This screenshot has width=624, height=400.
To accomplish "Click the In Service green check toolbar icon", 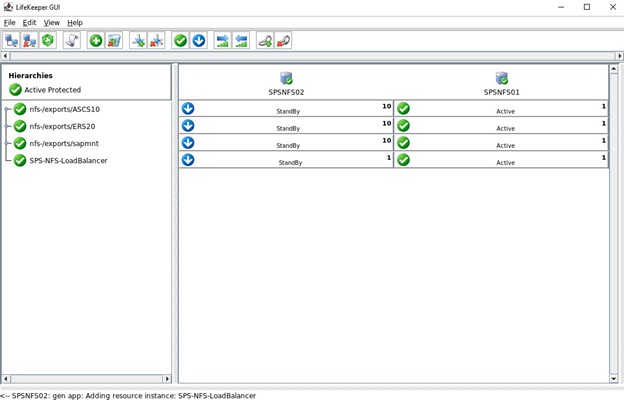I will point(180,41).
